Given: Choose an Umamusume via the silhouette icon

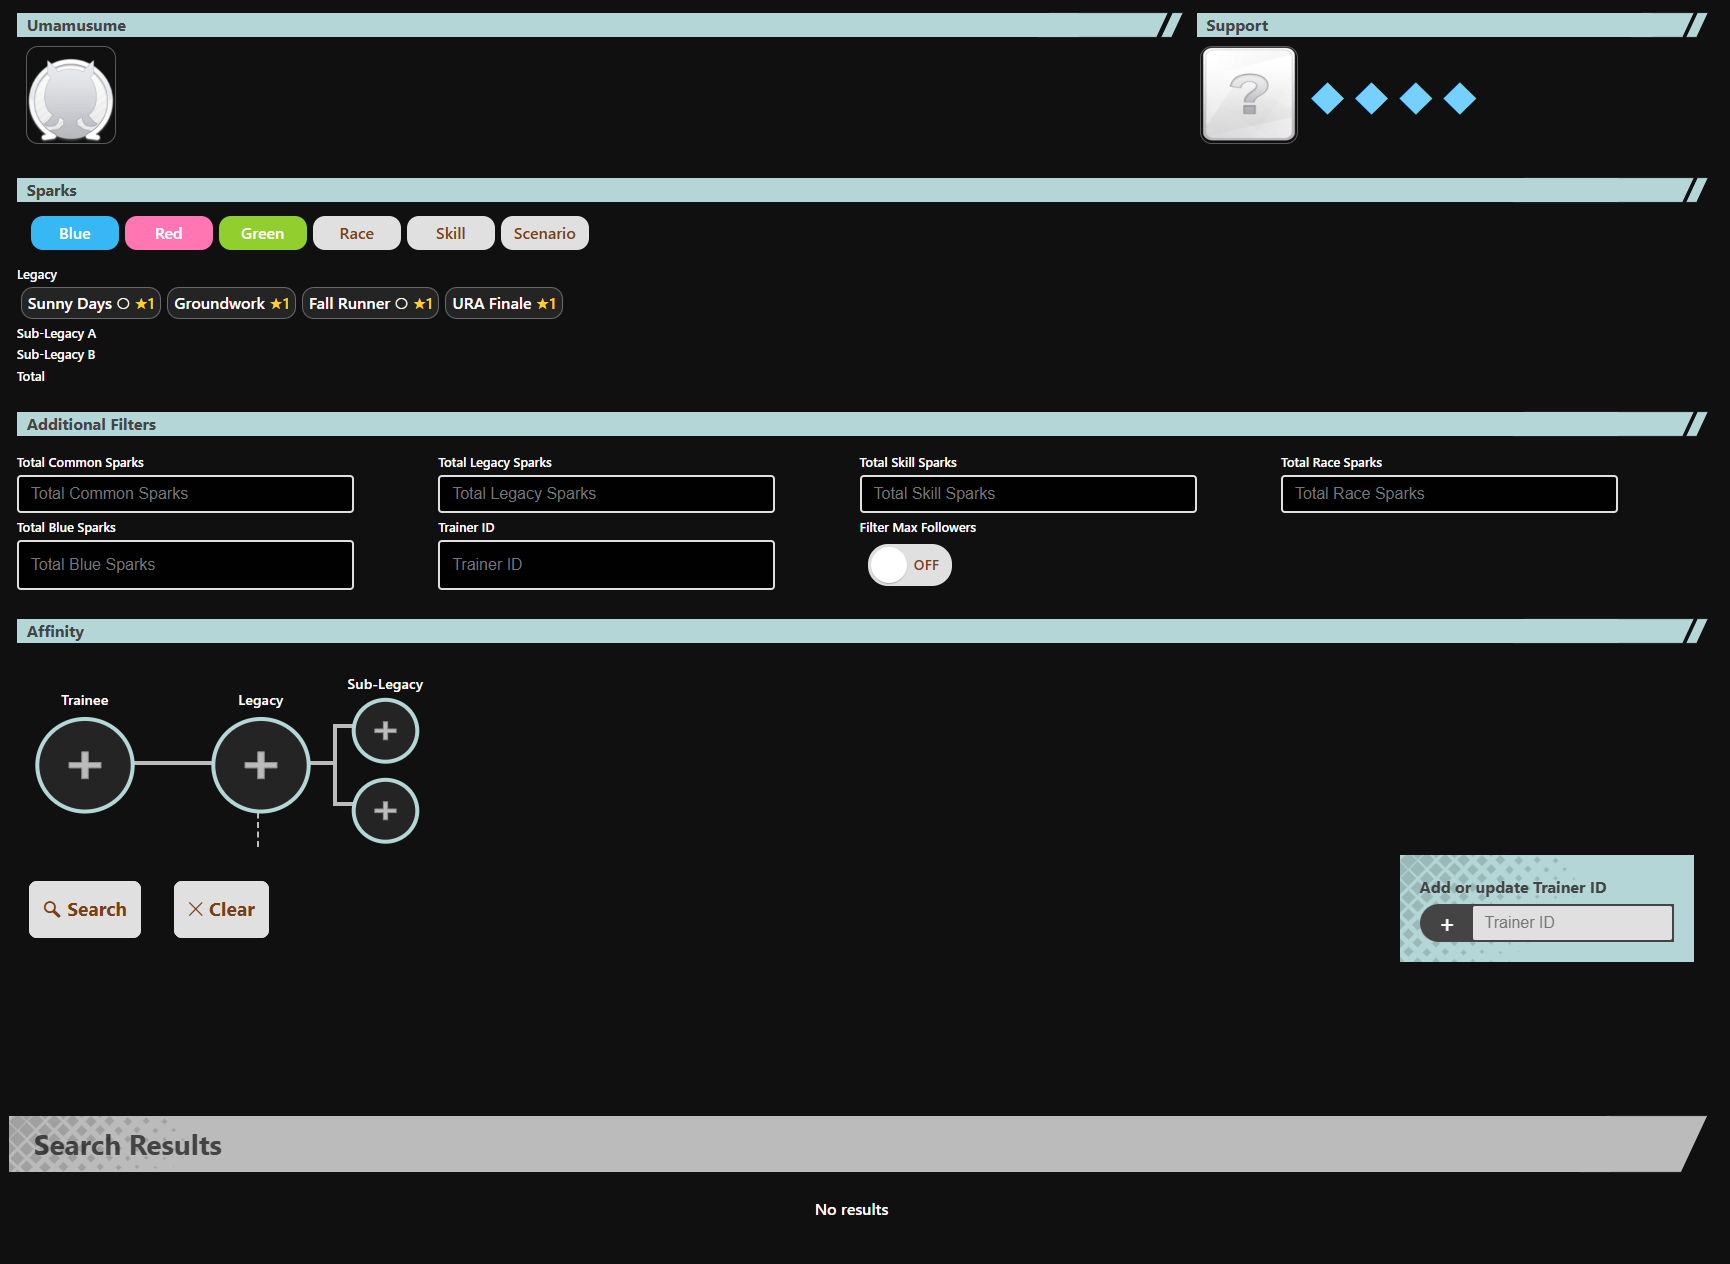Looking at the screenshot, I should (x=71, y=95).
